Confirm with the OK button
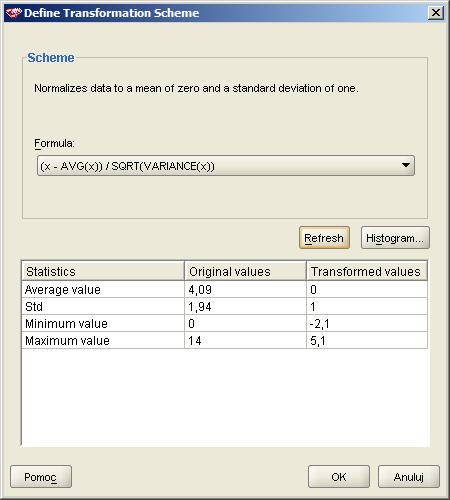This screenshot has width=450, height=500. click(339, 477)
